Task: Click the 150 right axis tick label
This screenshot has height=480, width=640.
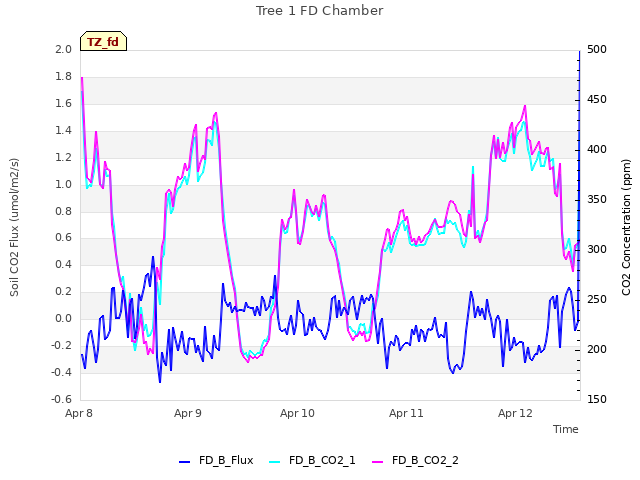Action: 597,399
